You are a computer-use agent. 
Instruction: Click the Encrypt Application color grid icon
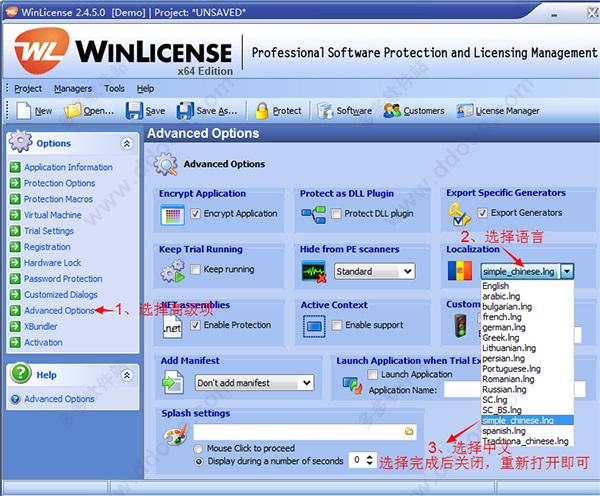pyautogui.click(x=173, y=215)
